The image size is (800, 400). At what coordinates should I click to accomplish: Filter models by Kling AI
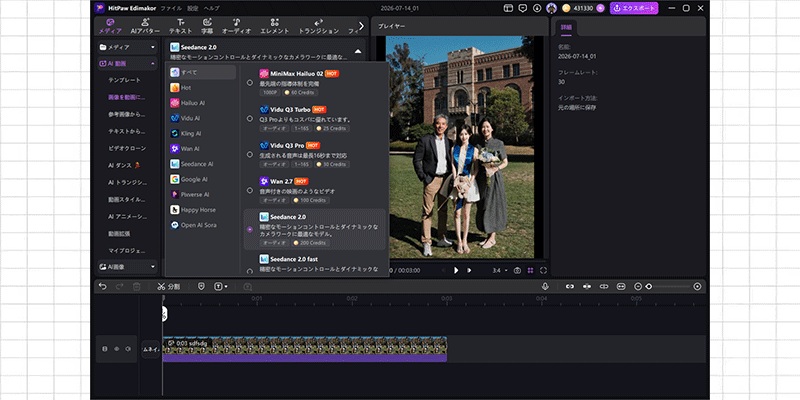(x=203, y=133)
